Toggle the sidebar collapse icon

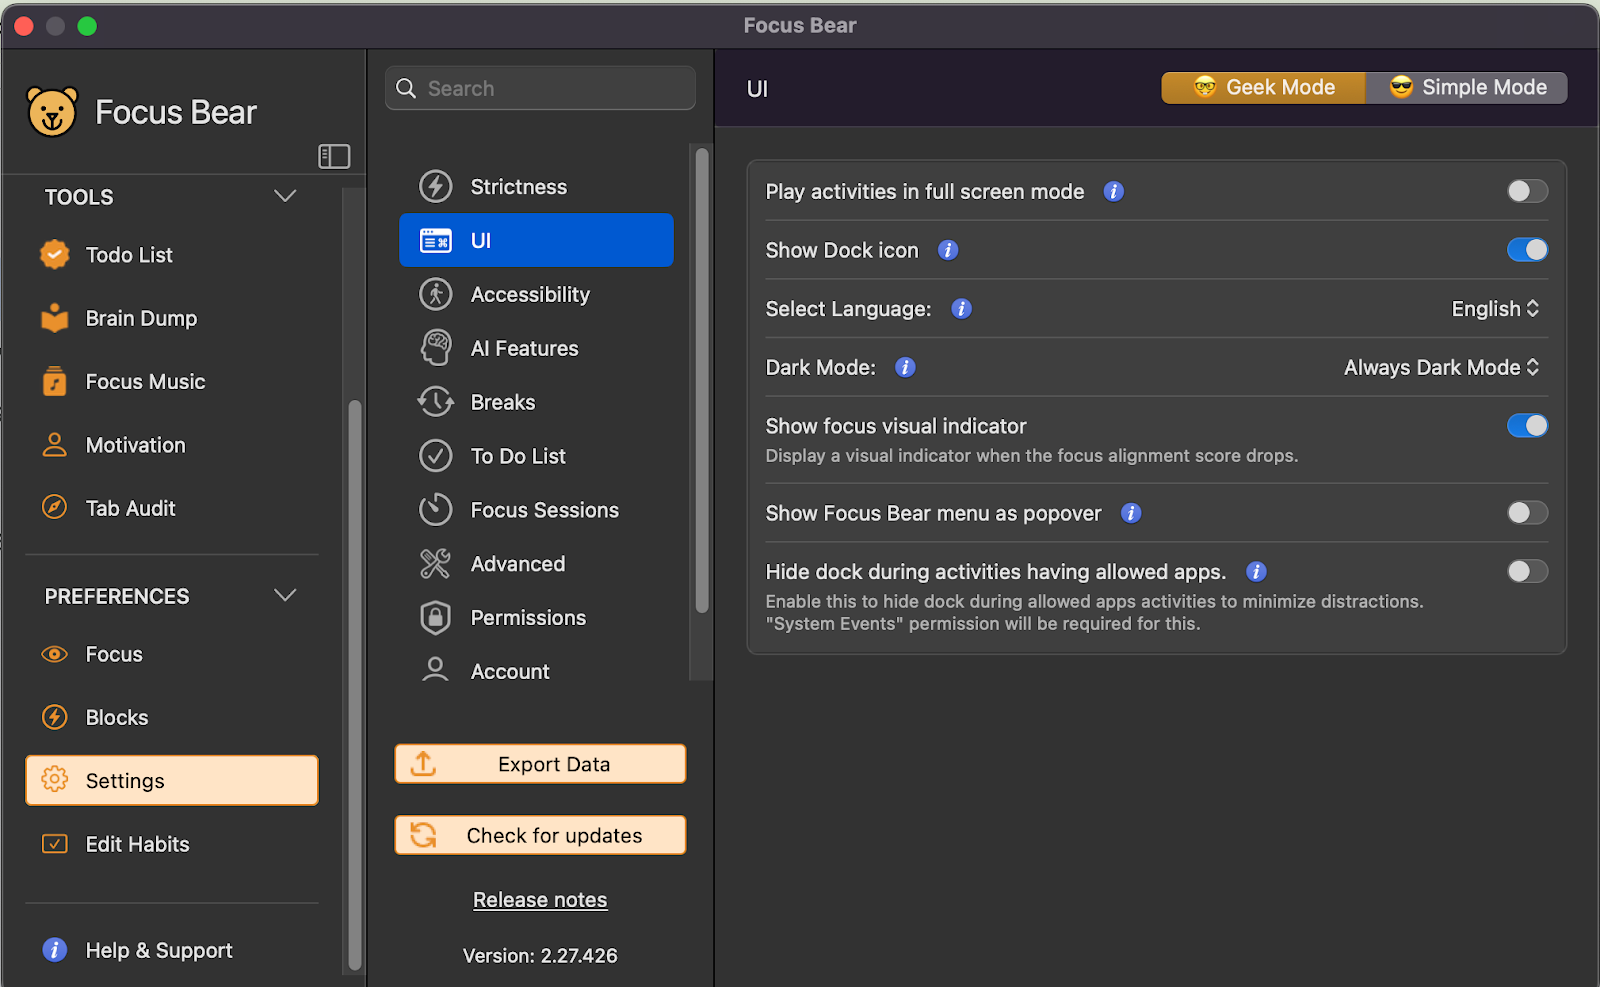point(334,156)
